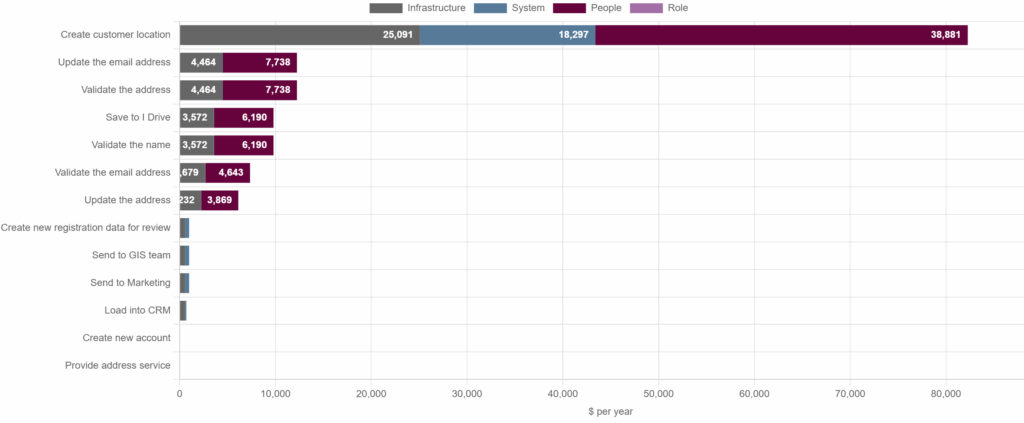This screenshot has height=423, width=1024.
Task: Select the 38,881 People bar segment
Action: (780, 35)
